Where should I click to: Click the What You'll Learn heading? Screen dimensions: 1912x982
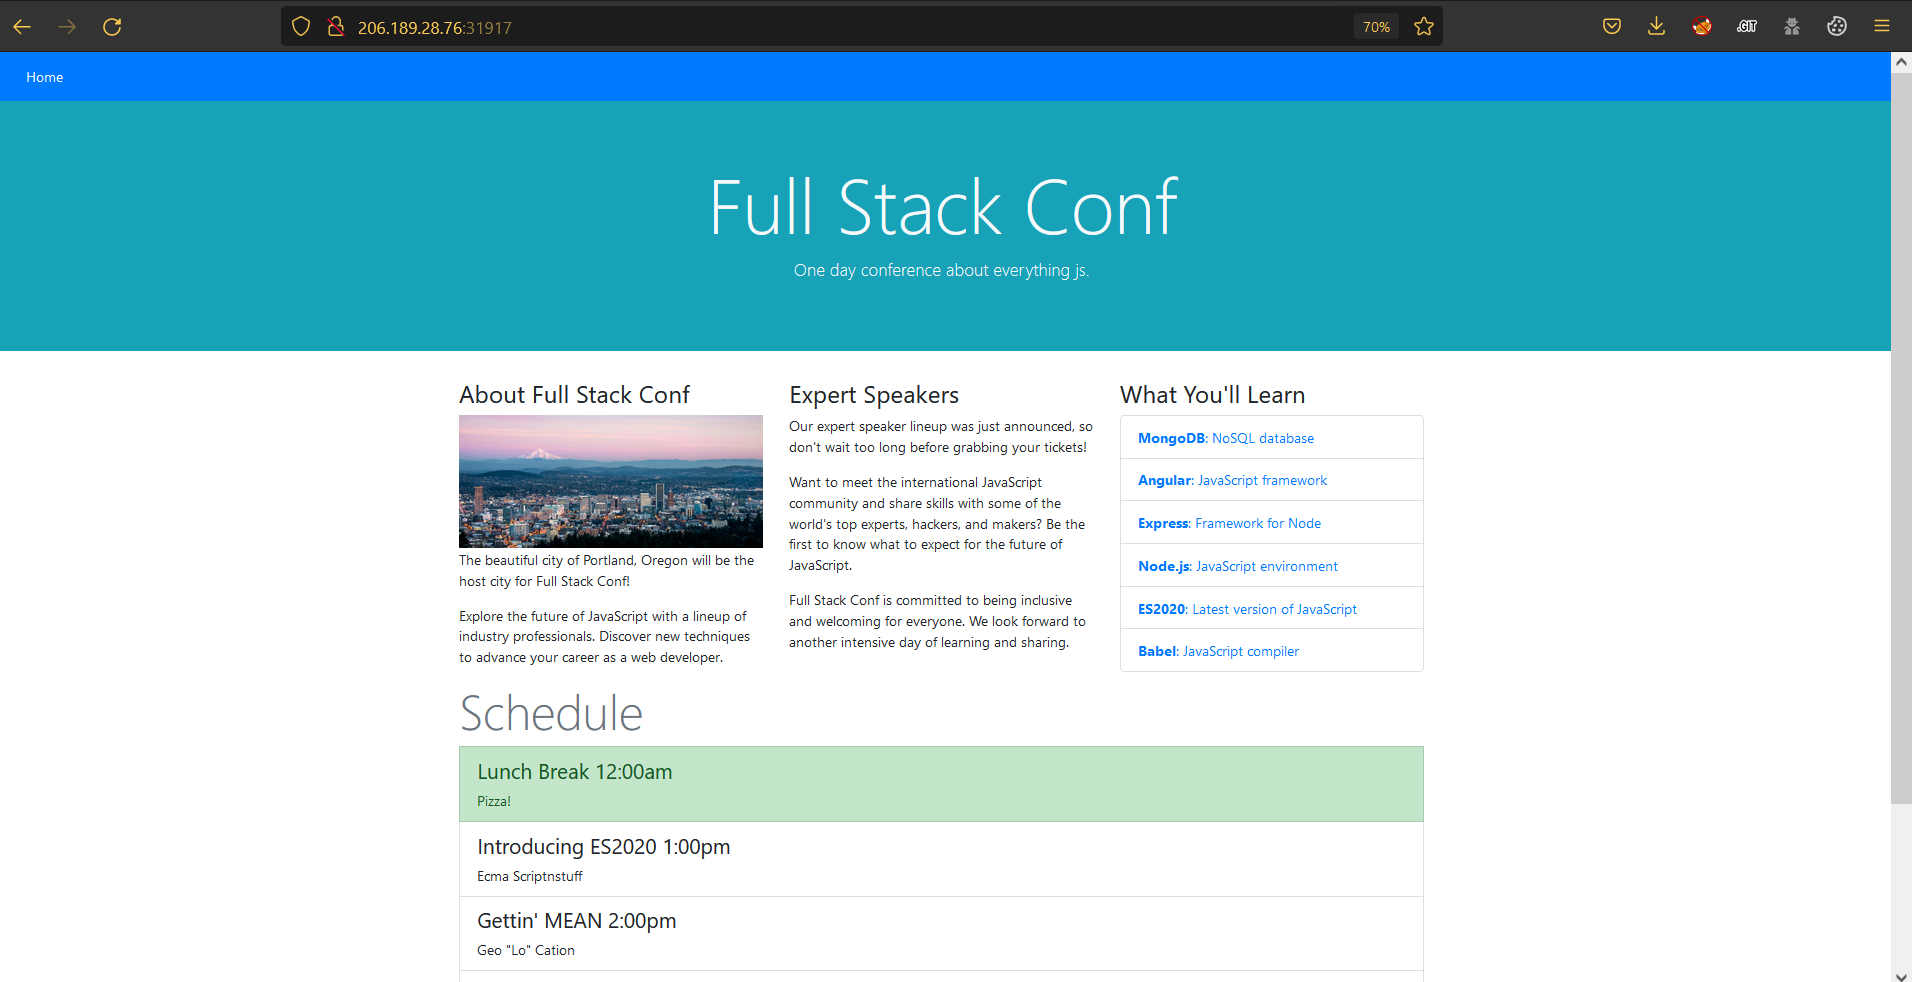click(x=1212, y=395)
